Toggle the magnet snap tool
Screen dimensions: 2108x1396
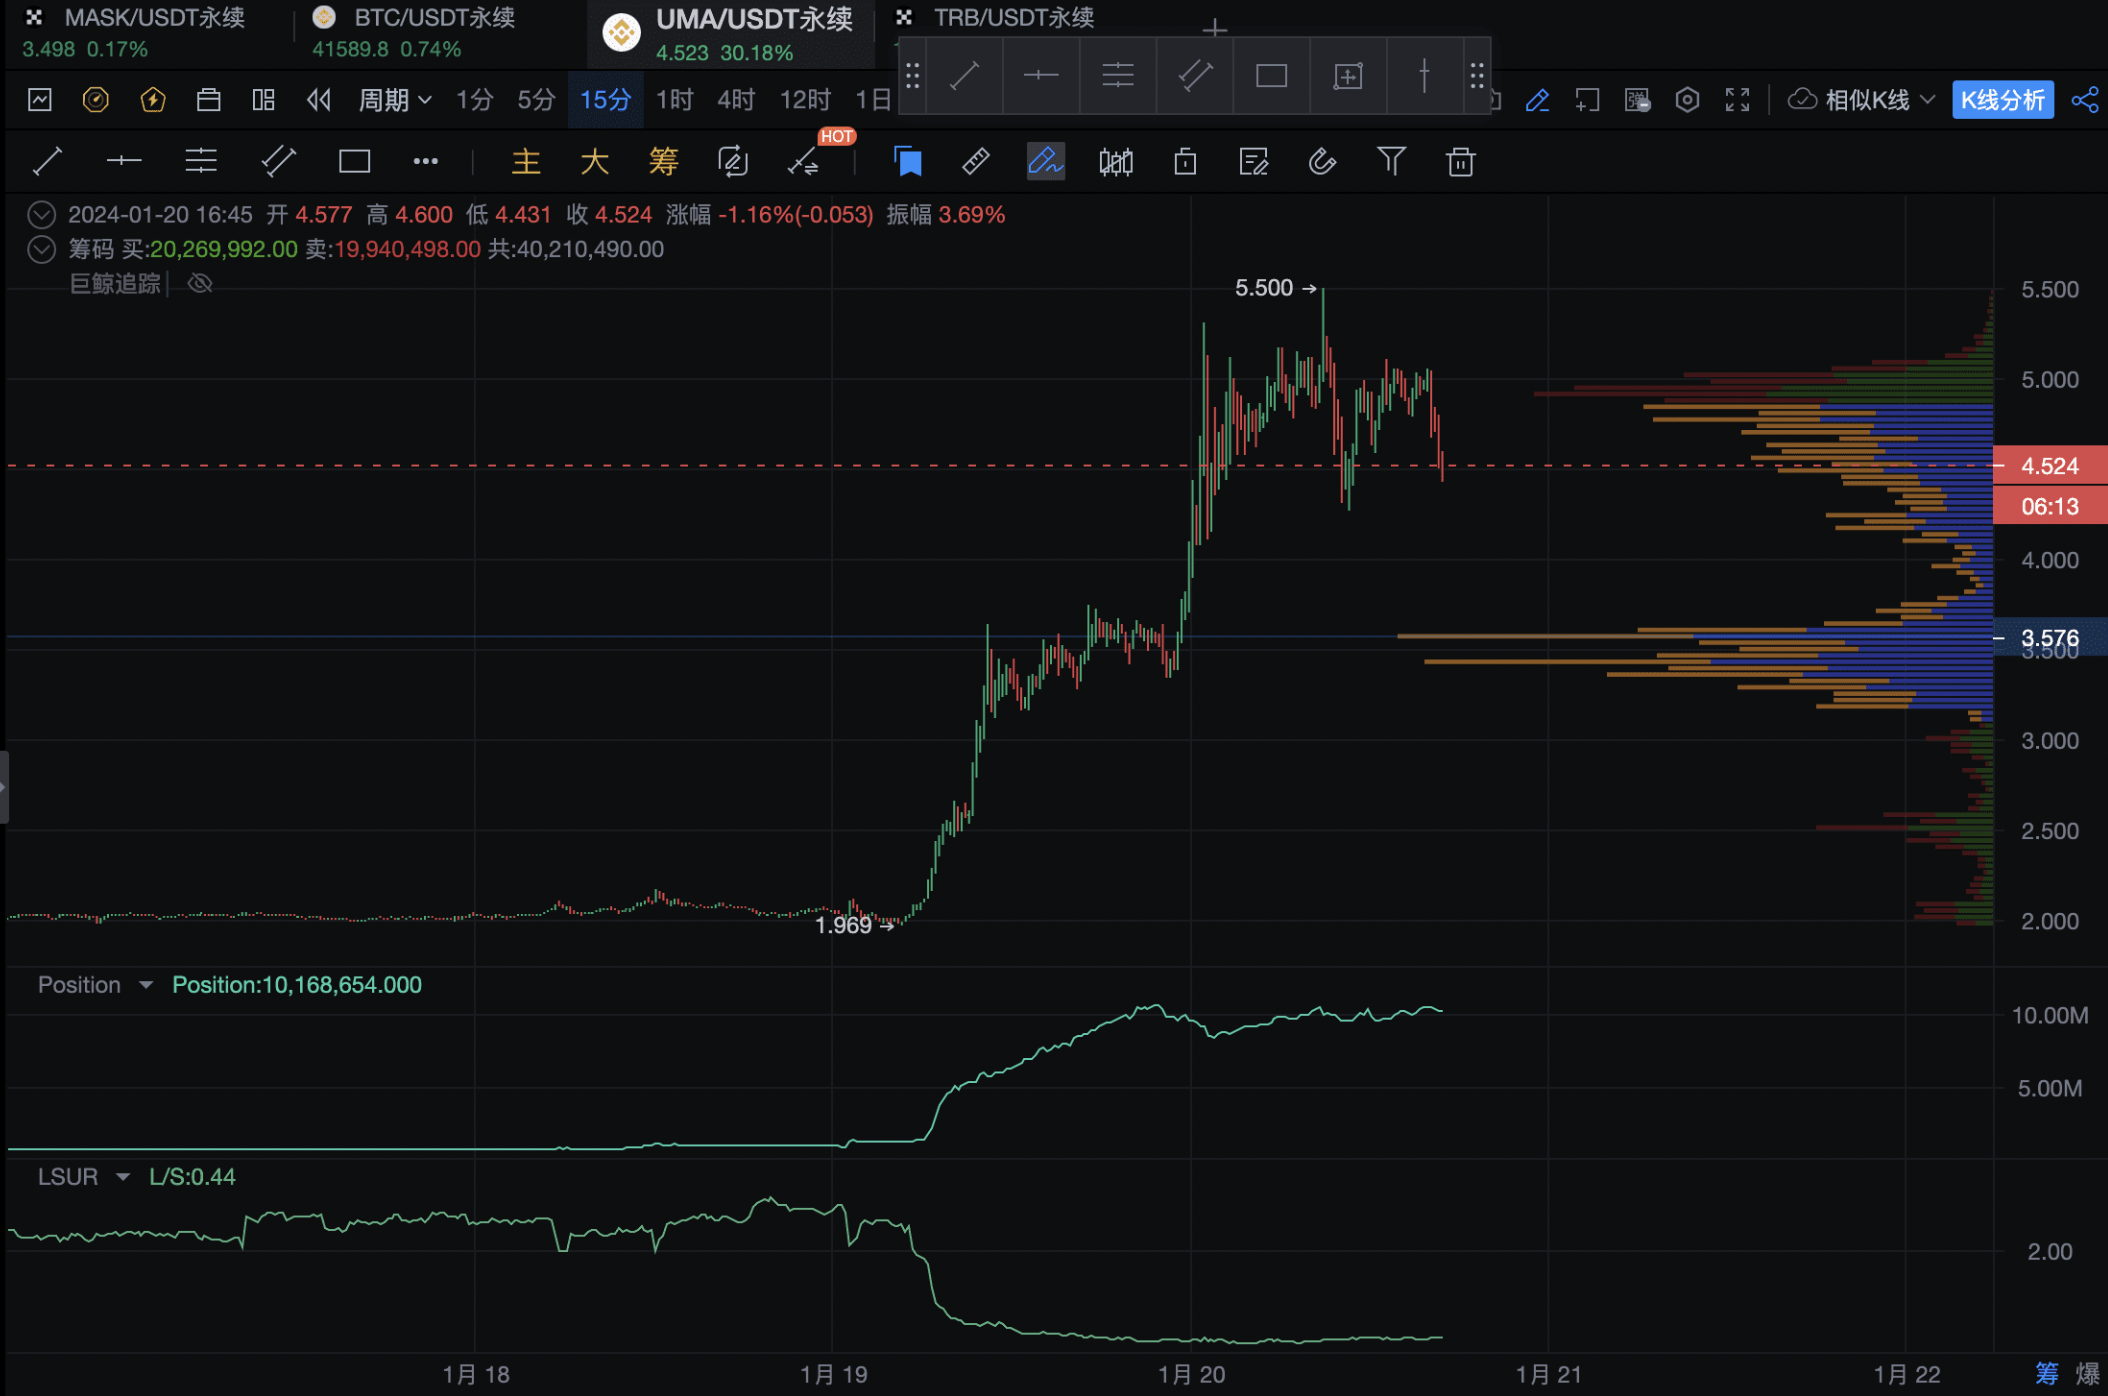pyautogui.click(x=1323, y=161)
